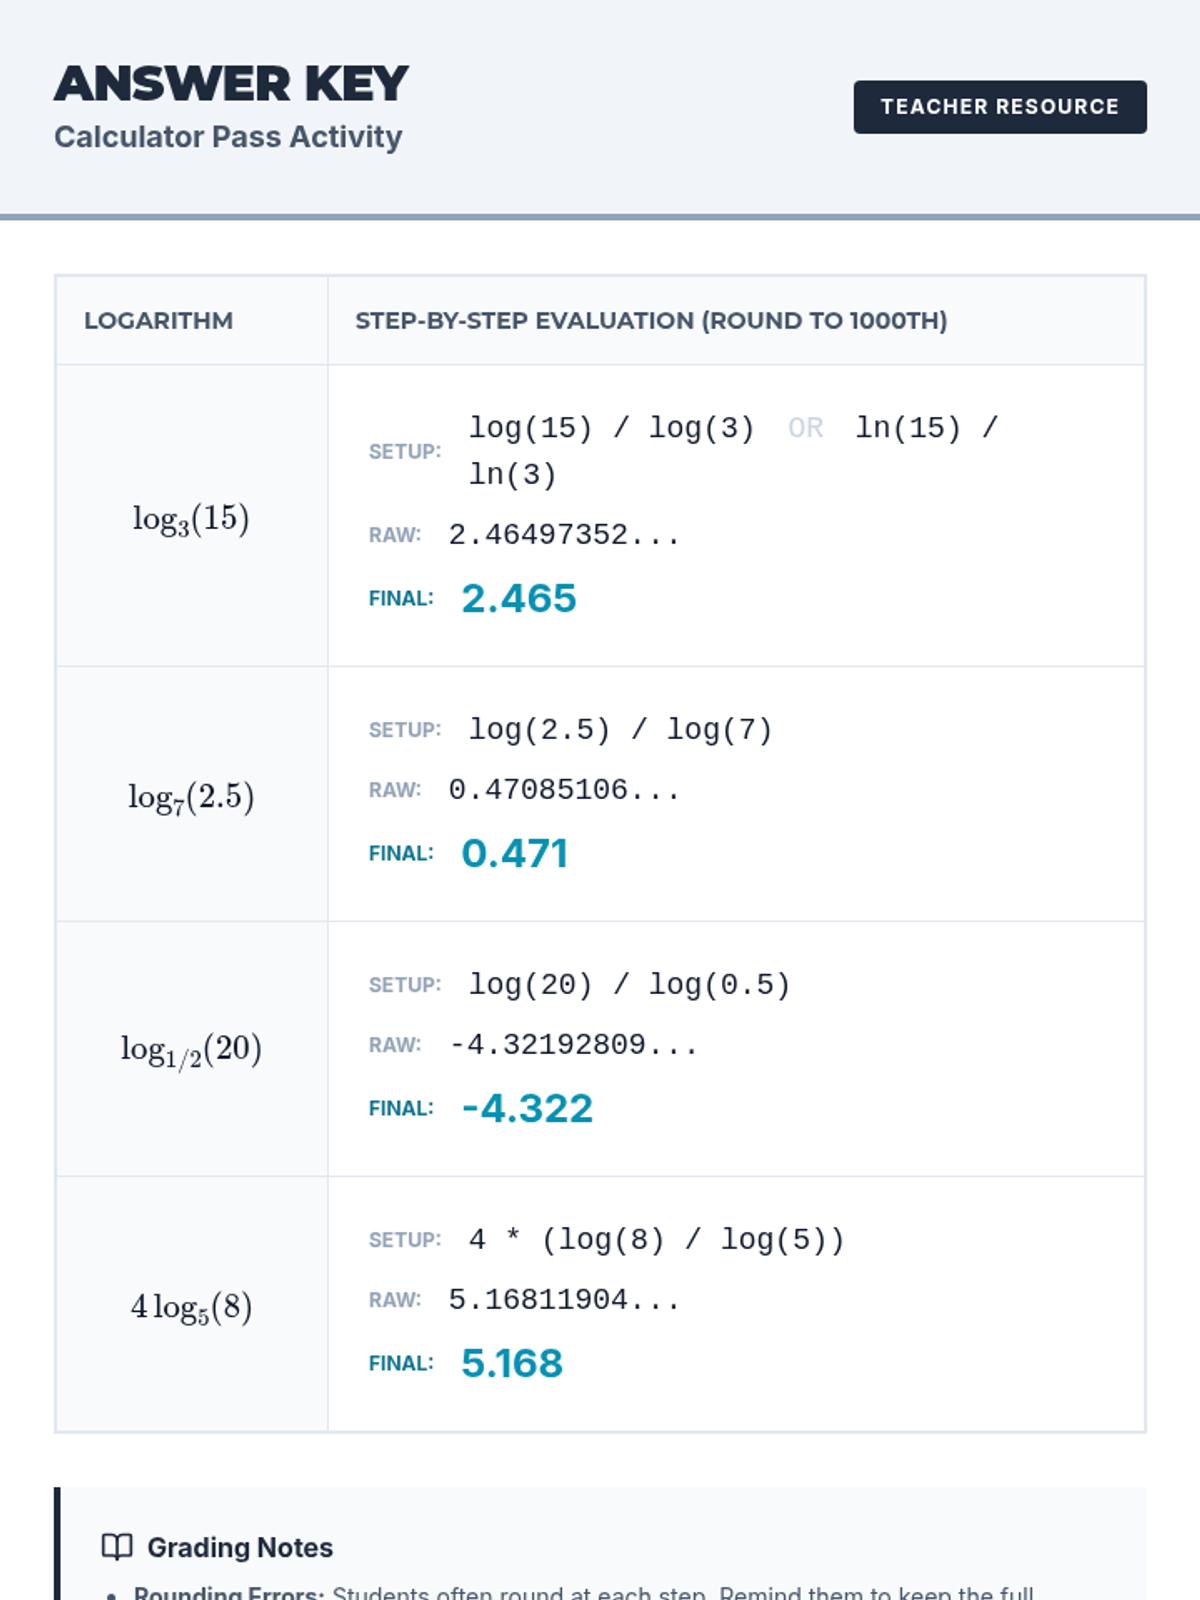Viewport: 1200px width, 1600px height.
Task: Select the final answer 5.168
Action: coord(512,1363)
